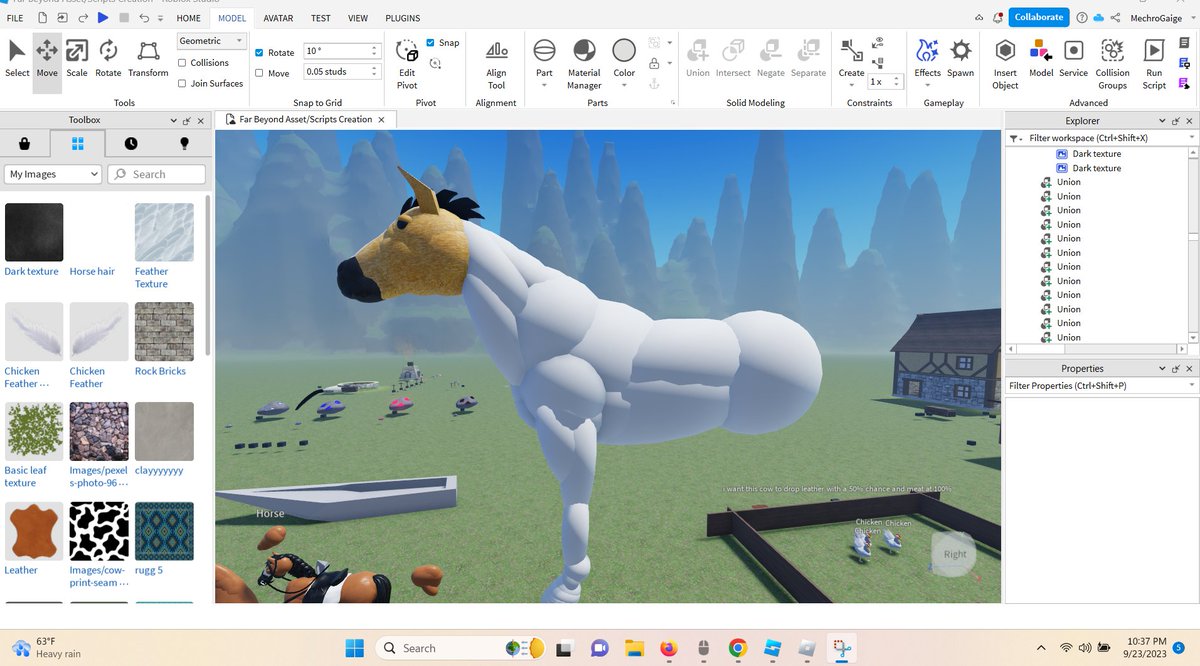Click the Collaborate button
The height and width of the screenshot is (666, 1200).
coord(1038,17)
